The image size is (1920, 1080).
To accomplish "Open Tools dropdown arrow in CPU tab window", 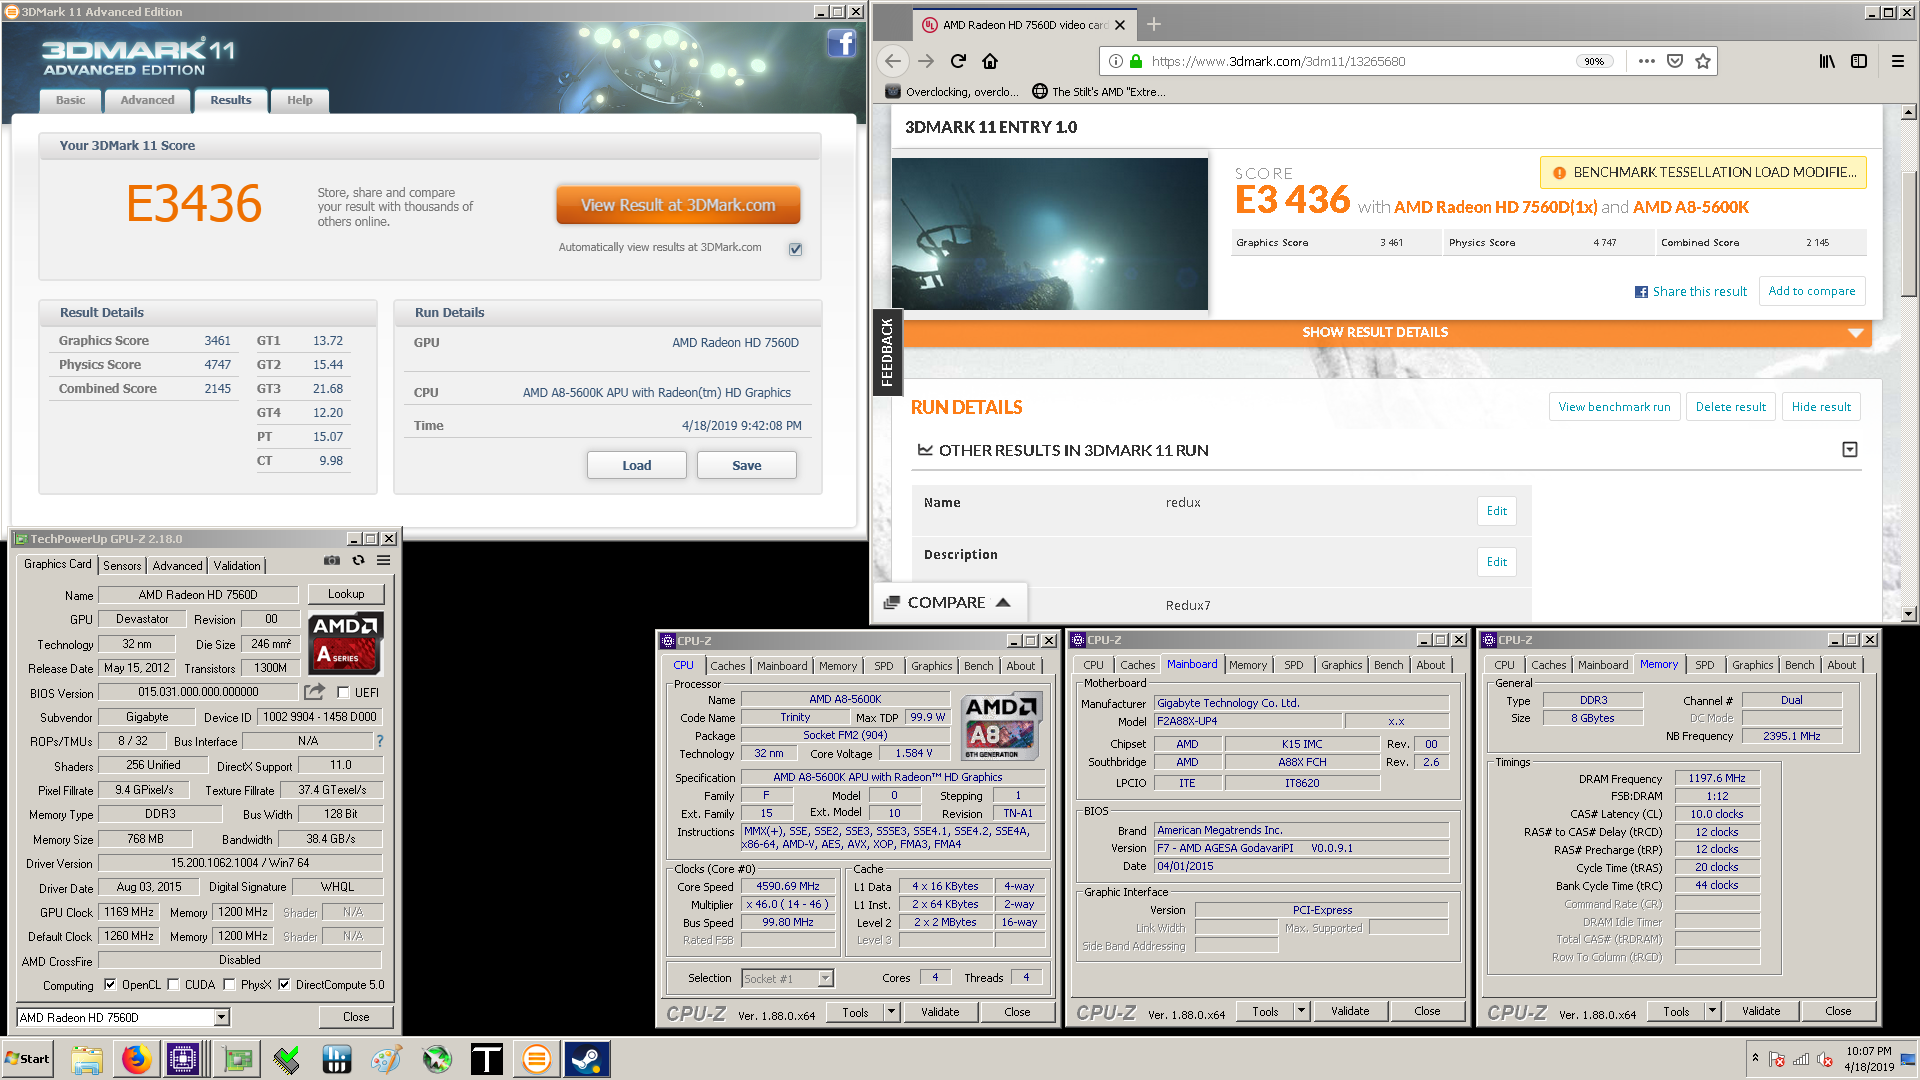I will click(891, 1012).
